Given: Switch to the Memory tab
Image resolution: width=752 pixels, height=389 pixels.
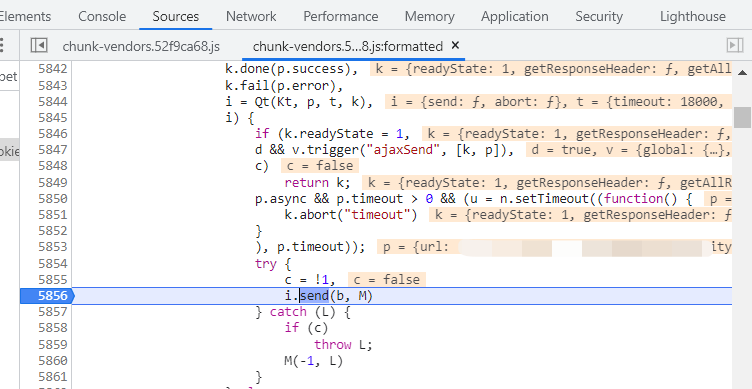Looking at the screenshot, I should (430, 16).
